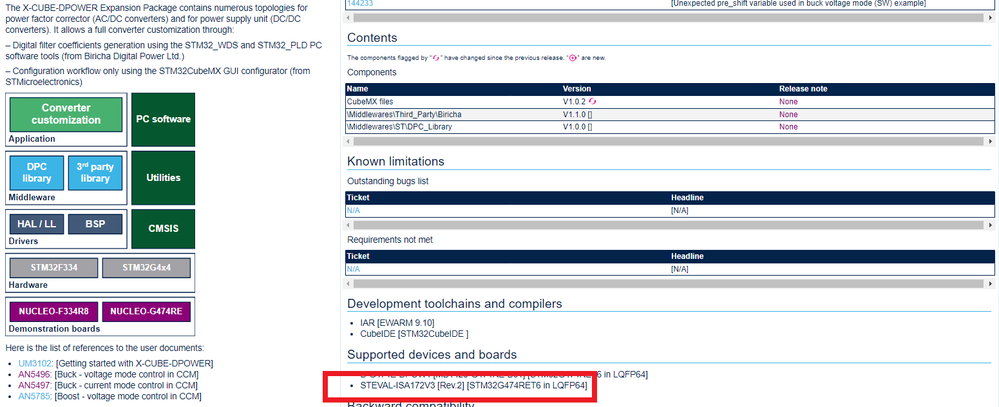
Task: Click the changed-flag icon beside V1.0.2
Action: point(593,101)
